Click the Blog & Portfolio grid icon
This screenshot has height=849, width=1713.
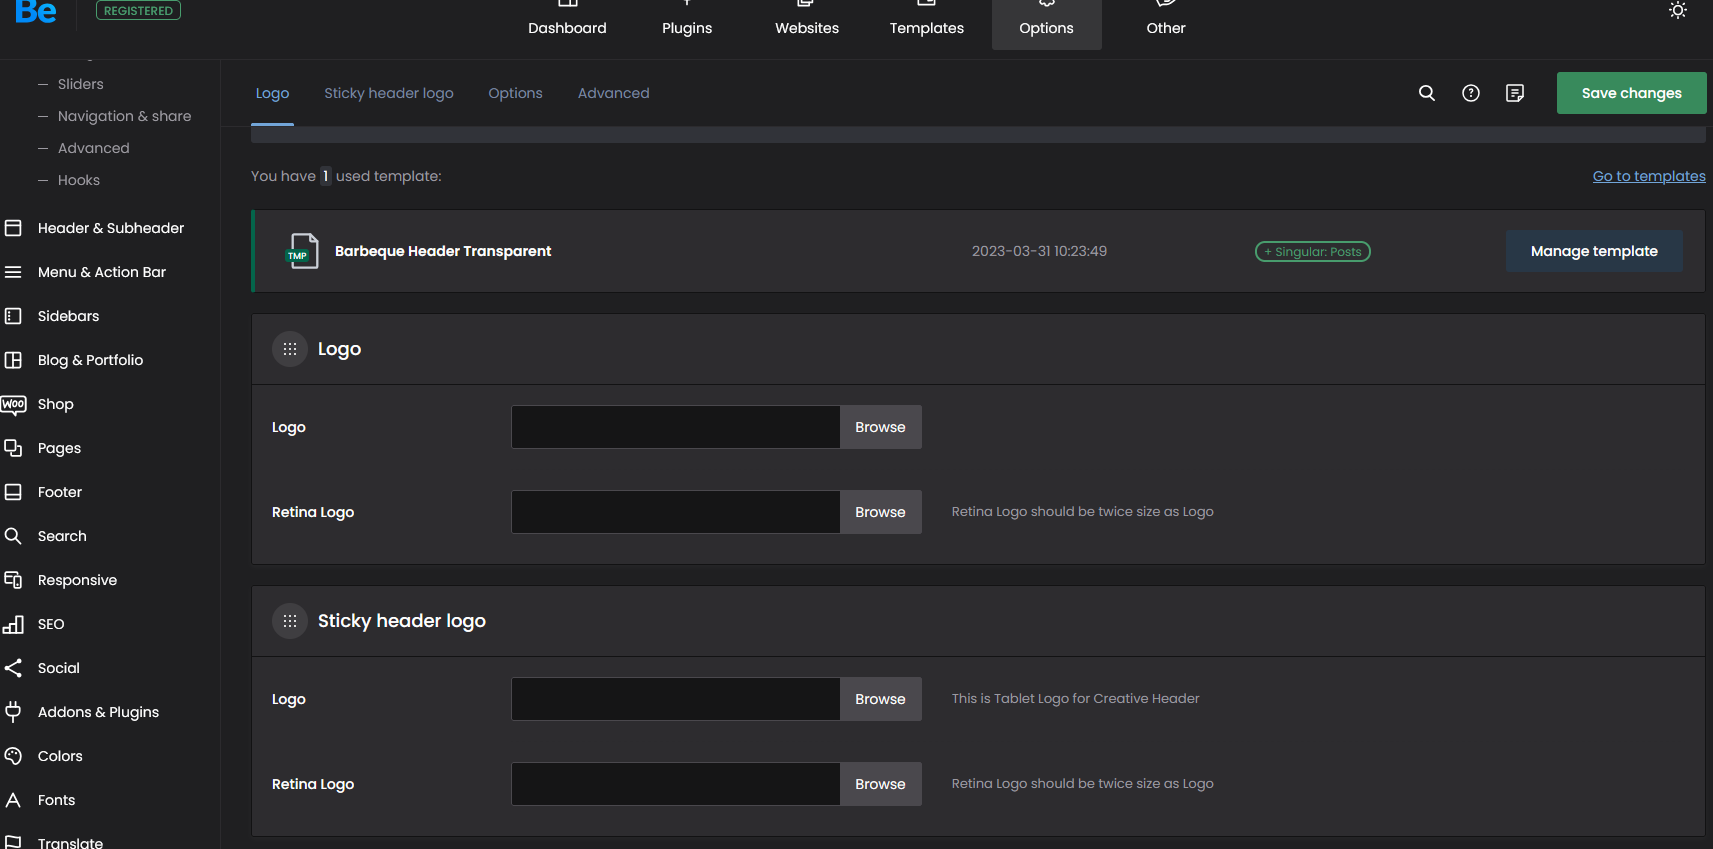[13, 360]
